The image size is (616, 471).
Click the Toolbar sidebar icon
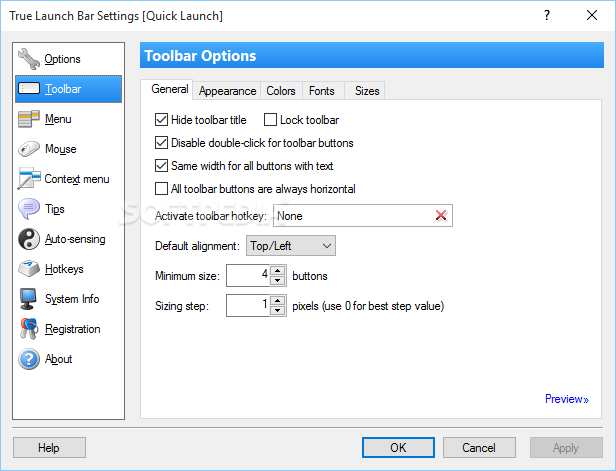tap(29, 89)
